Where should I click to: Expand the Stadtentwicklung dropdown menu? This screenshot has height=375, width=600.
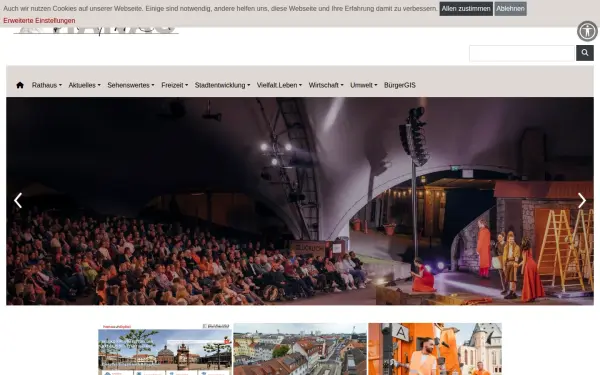222,85
